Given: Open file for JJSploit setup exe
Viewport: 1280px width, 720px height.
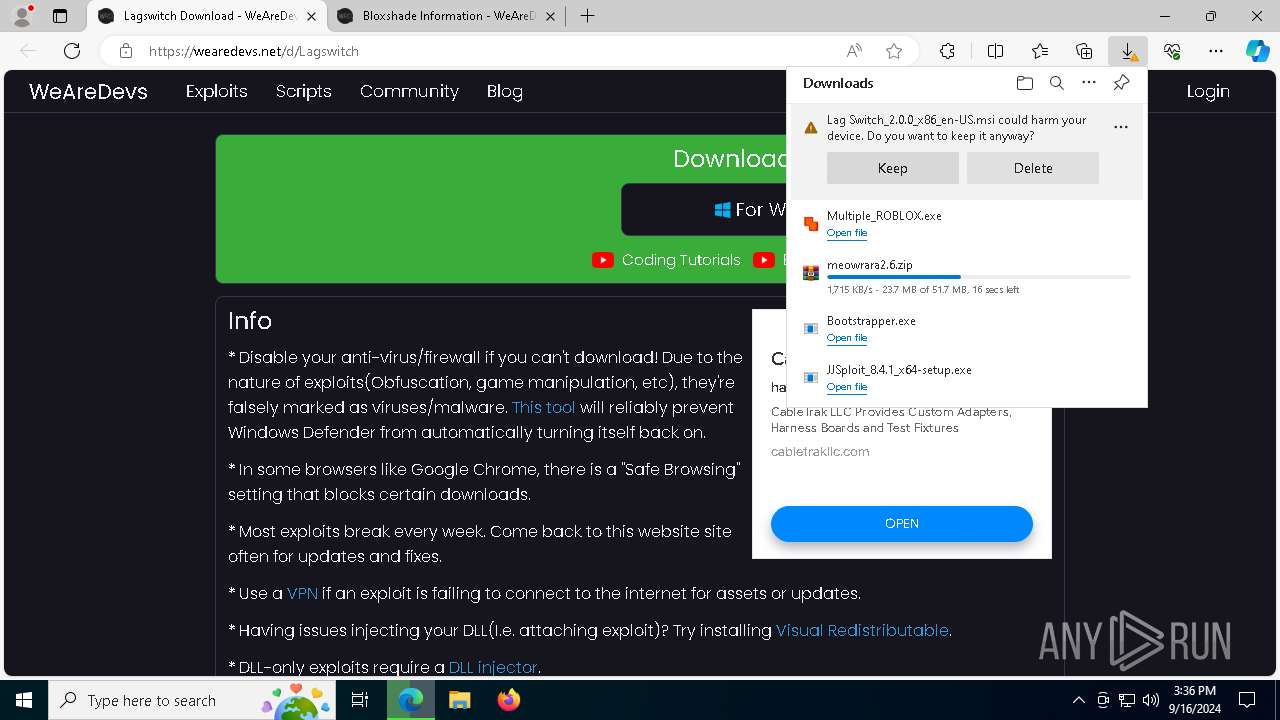Looking at the screenshot, I should 846,387.
